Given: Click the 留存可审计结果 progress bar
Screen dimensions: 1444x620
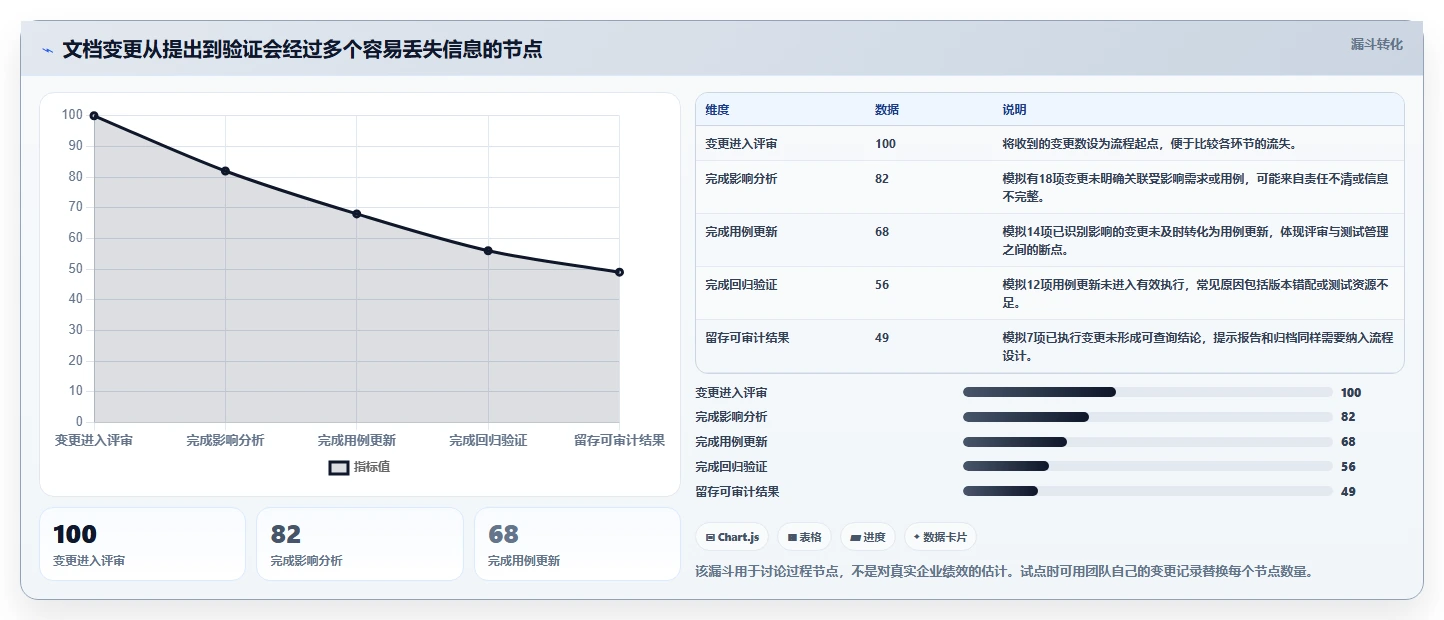Looking at the screenshot, I should [1147, 491].
